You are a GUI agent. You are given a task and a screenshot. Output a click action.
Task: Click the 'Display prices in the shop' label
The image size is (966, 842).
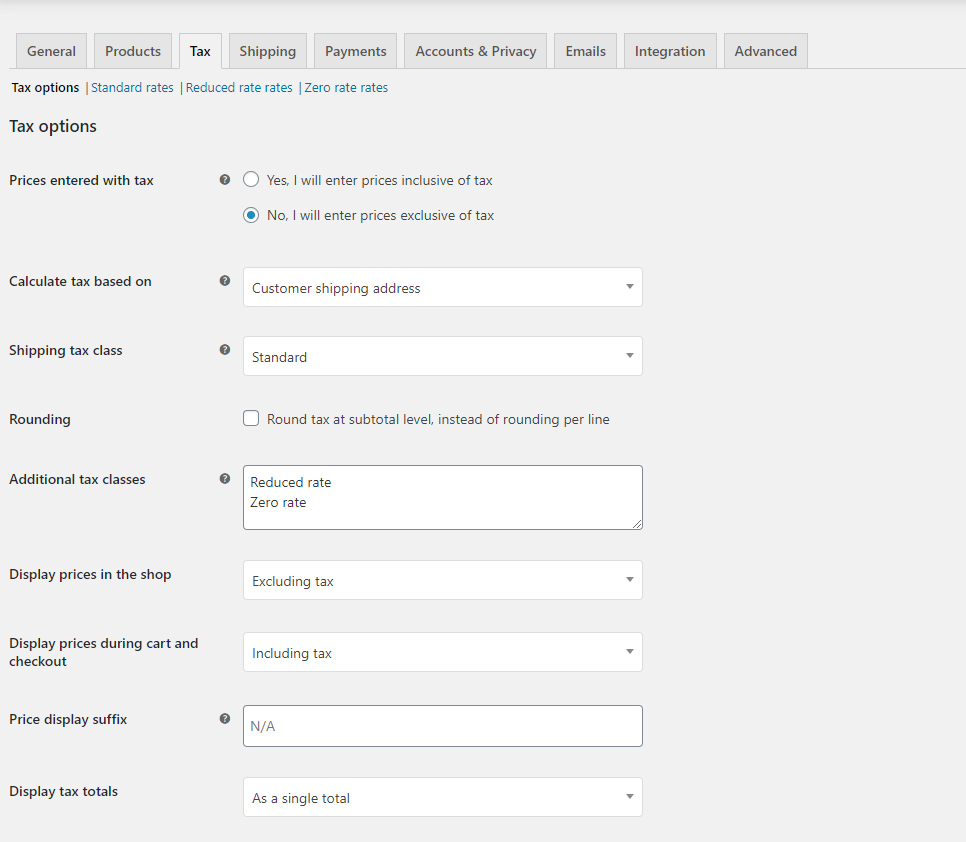(x=90, y=574)
